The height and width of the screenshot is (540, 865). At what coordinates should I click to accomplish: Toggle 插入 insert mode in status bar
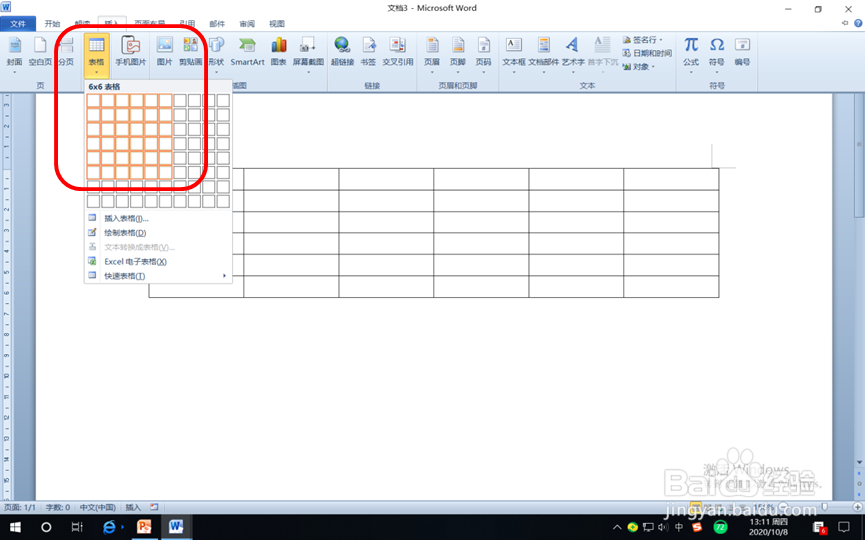click(133, 507)
